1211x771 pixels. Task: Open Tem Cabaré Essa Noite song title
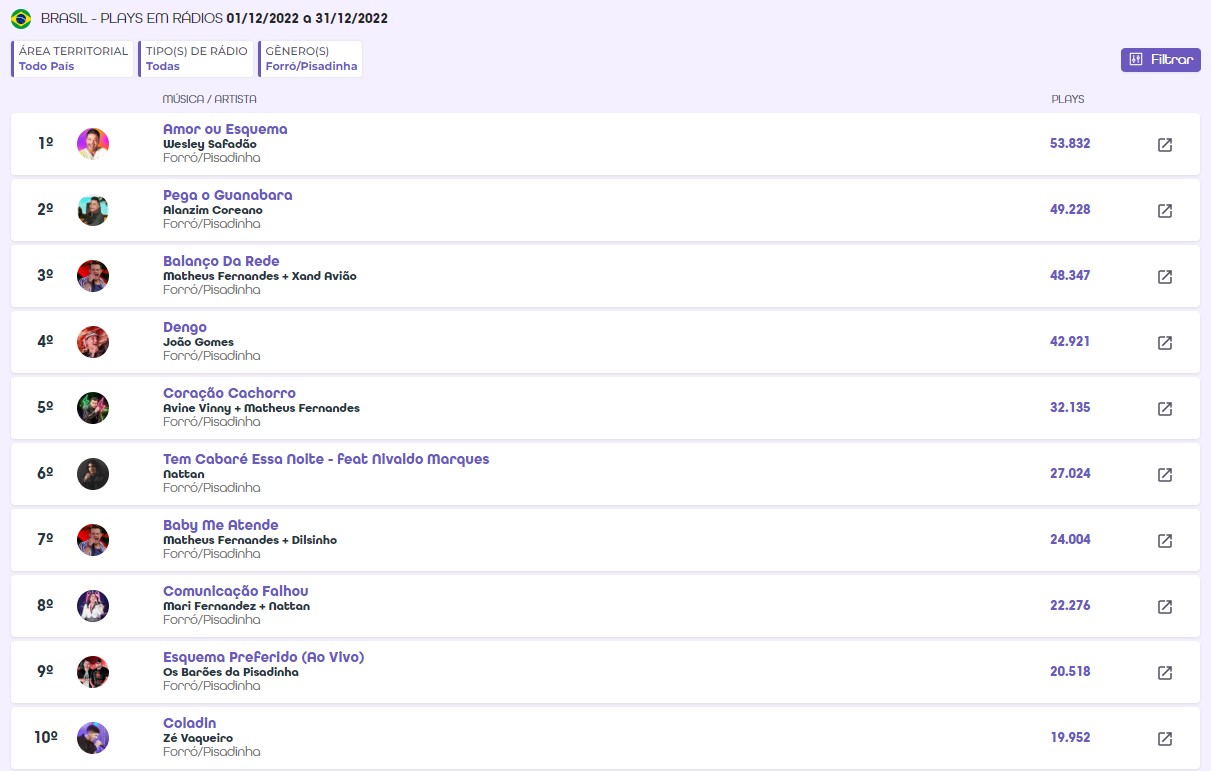[x=326, y=459]
